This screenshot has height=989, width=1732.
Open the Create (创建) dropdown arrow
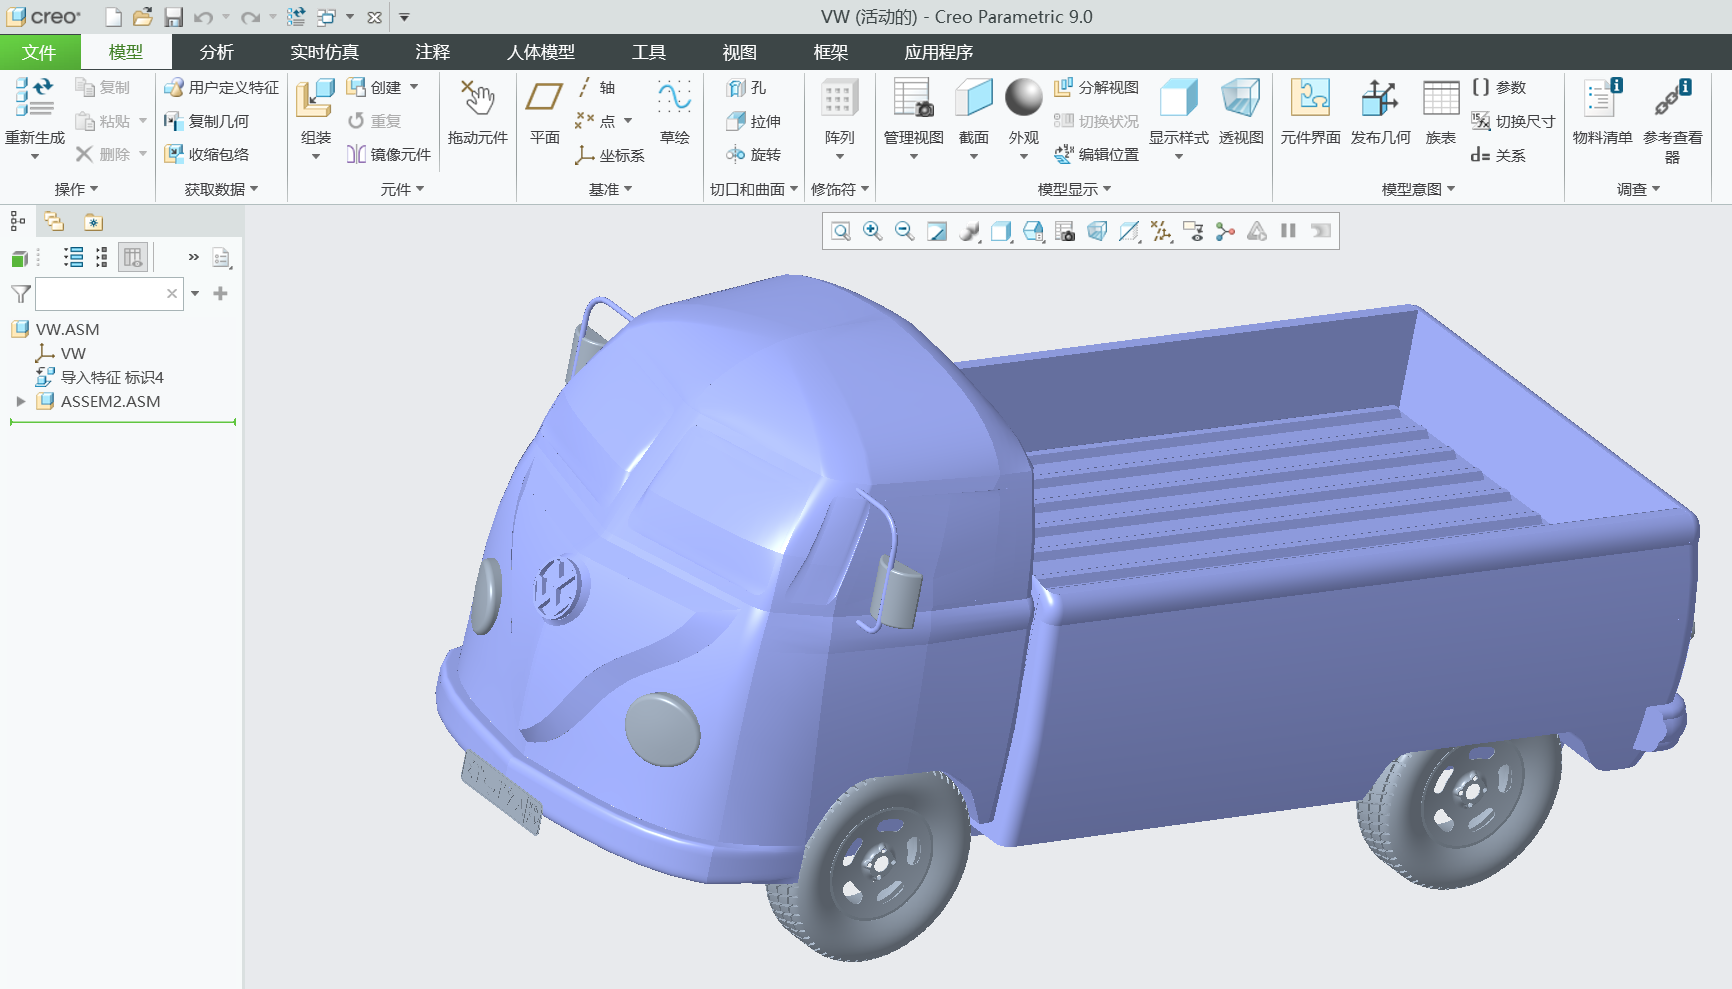coord(414,87)
